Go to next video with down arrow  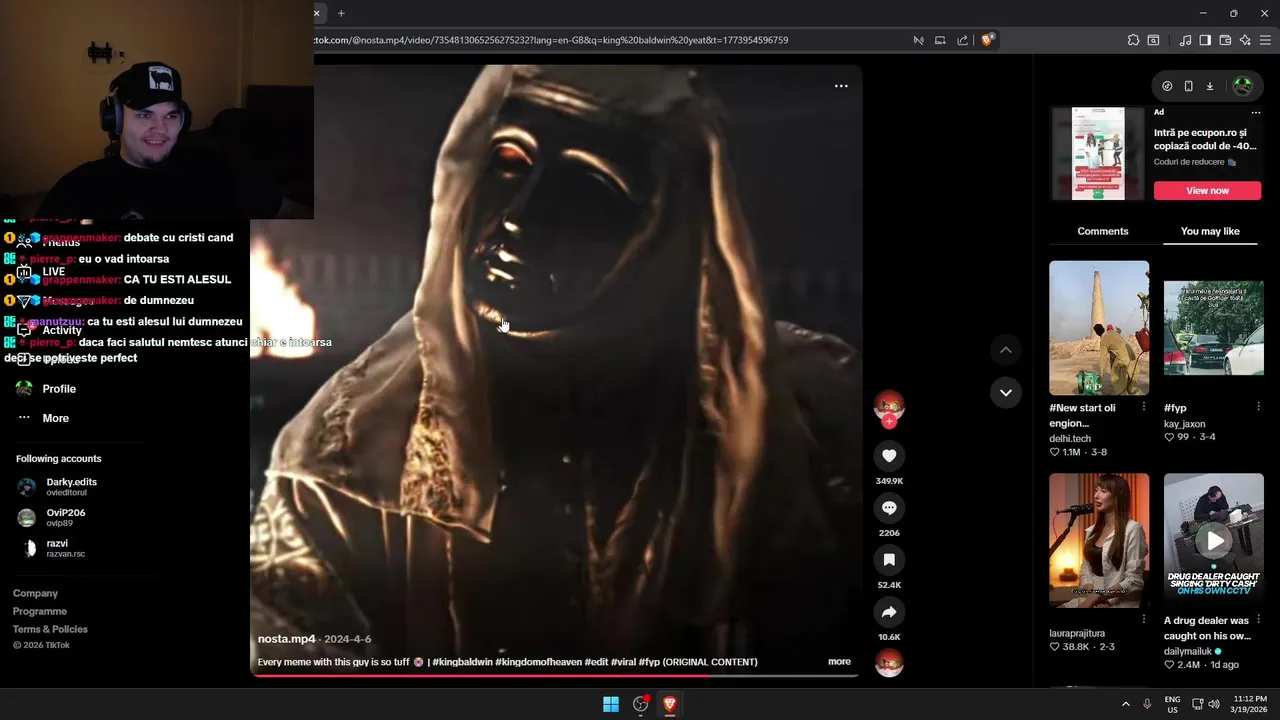(x=1006, y=392)
